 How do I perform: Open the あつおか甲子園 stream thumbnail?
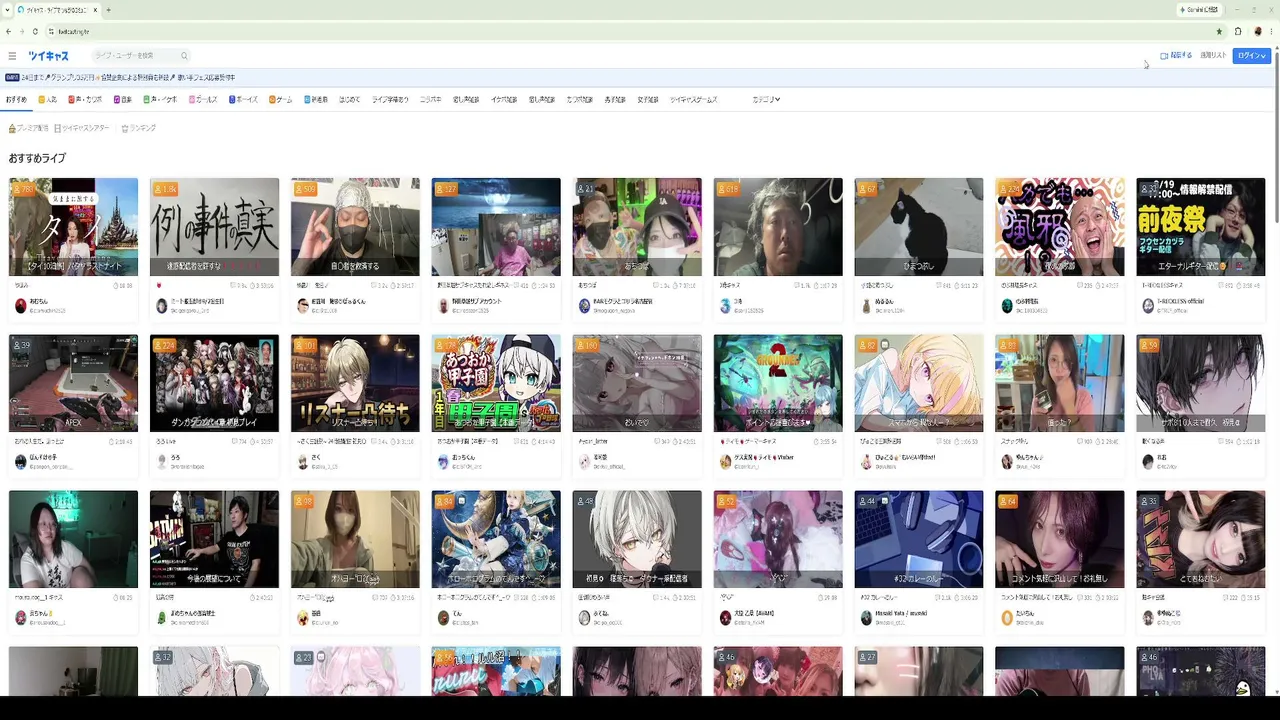(x=496, y=383)
